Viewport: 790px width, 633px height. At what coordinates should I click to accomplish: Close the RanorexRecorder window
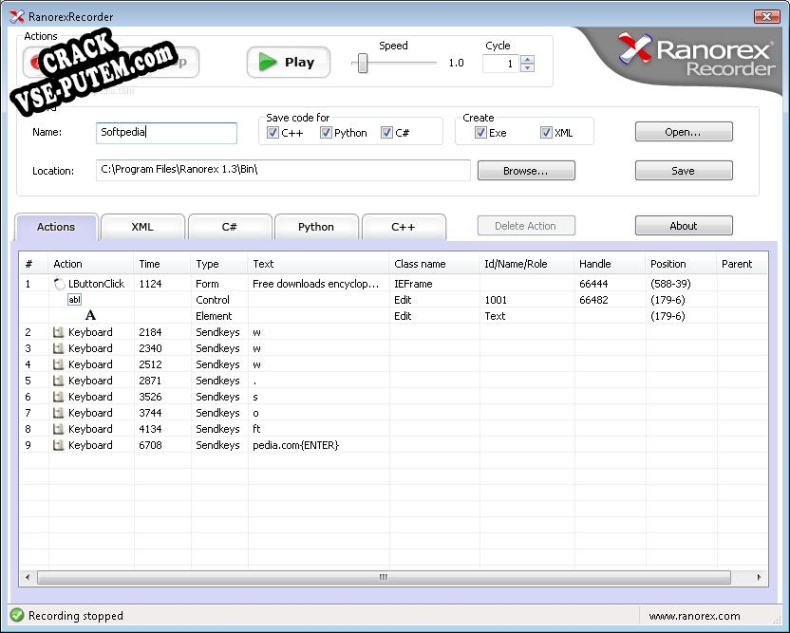click(x=767, y=17)
